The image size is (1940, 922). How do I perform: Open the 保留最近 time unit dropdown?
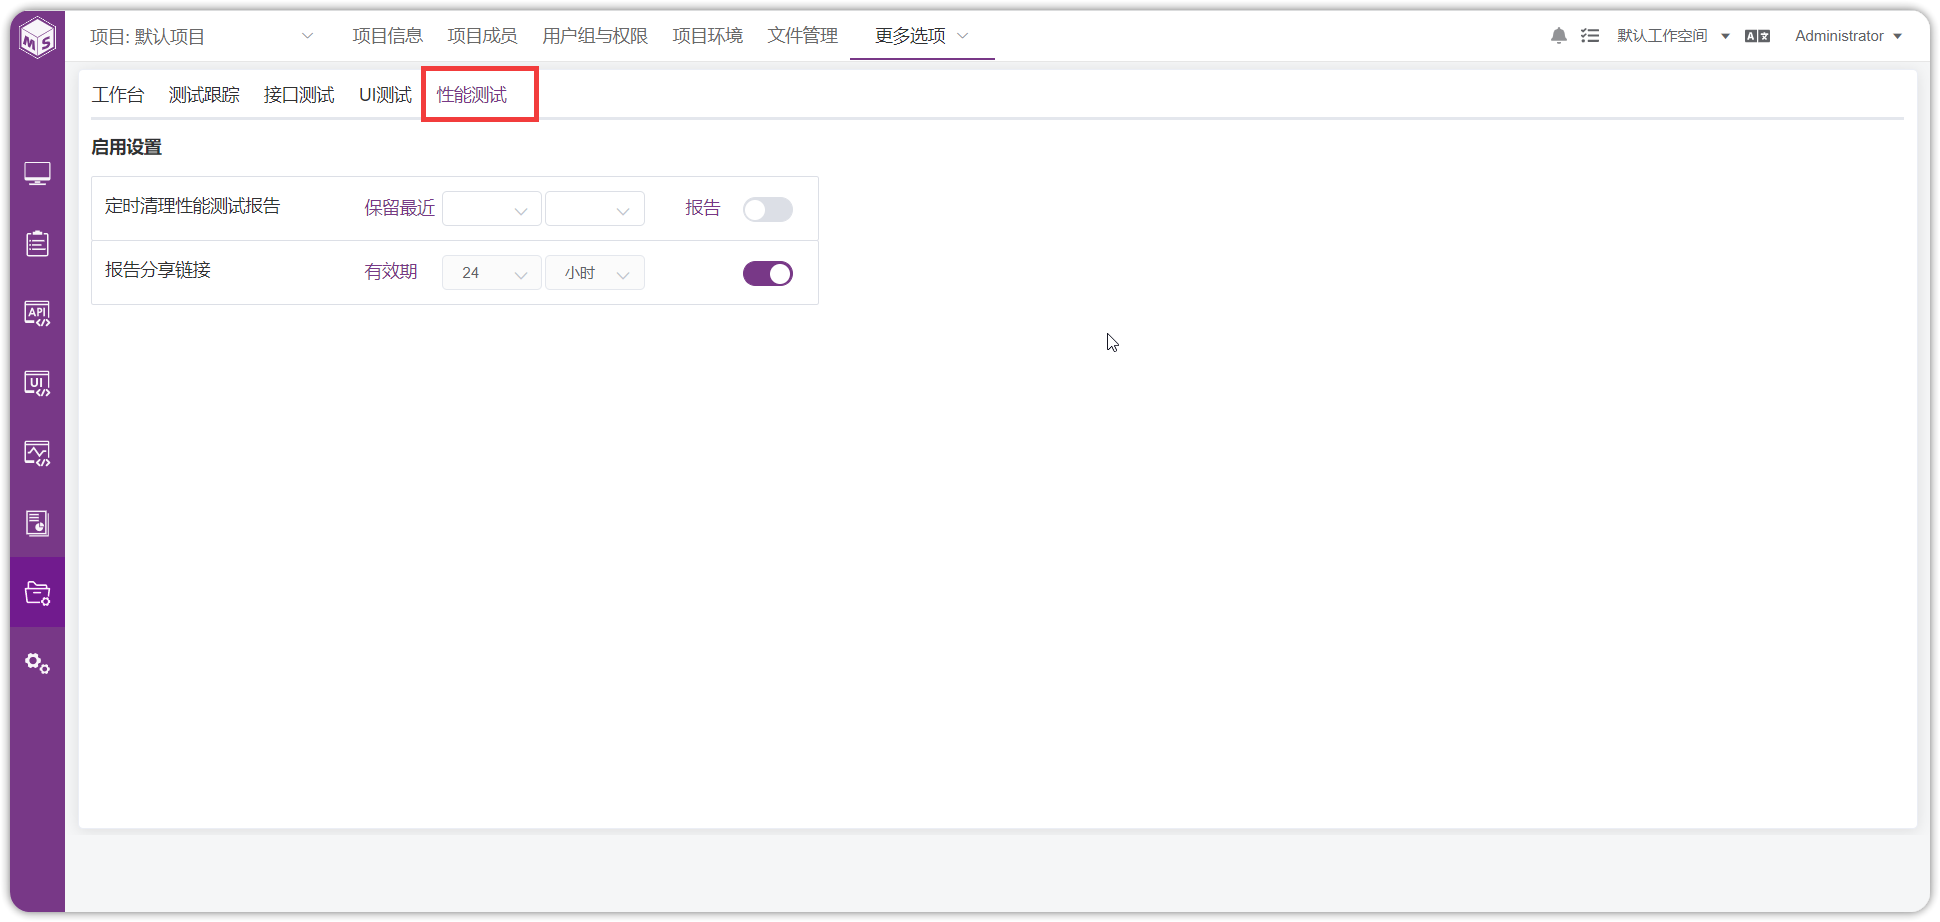[x=595, y=209]
